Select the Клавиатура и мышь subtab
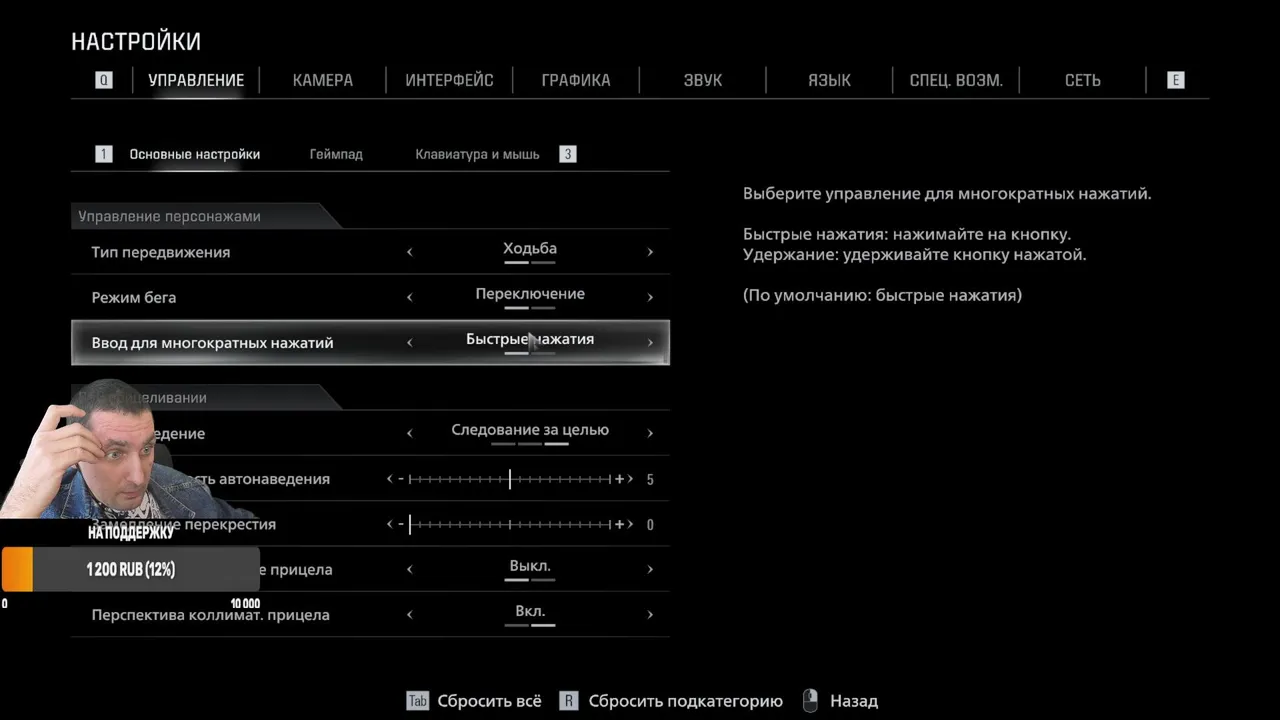This screenshot has width=1280, height=720. coord(477,154)
